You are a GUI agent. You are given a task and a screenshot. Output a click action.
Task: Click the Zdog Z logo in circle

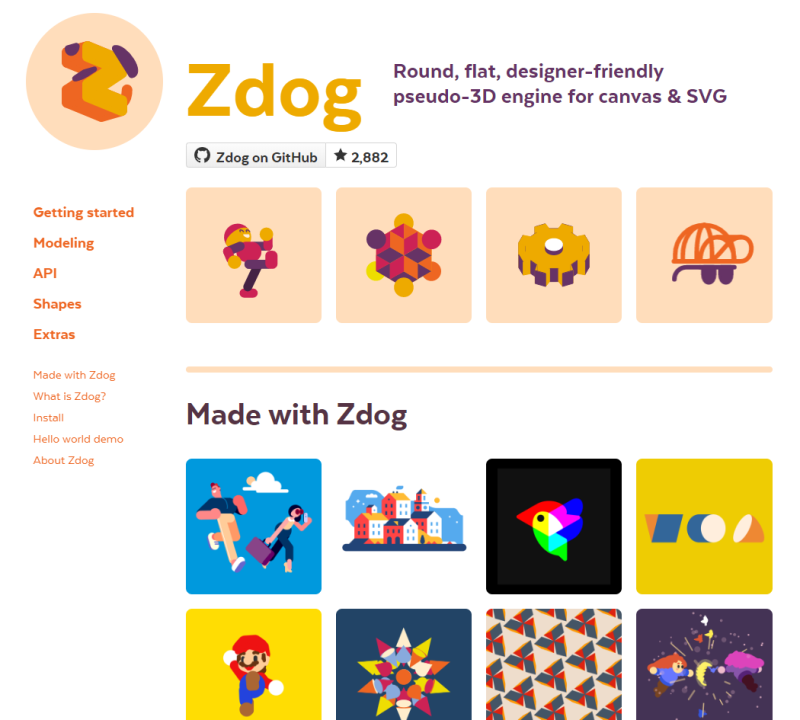(x=94, y=82)
